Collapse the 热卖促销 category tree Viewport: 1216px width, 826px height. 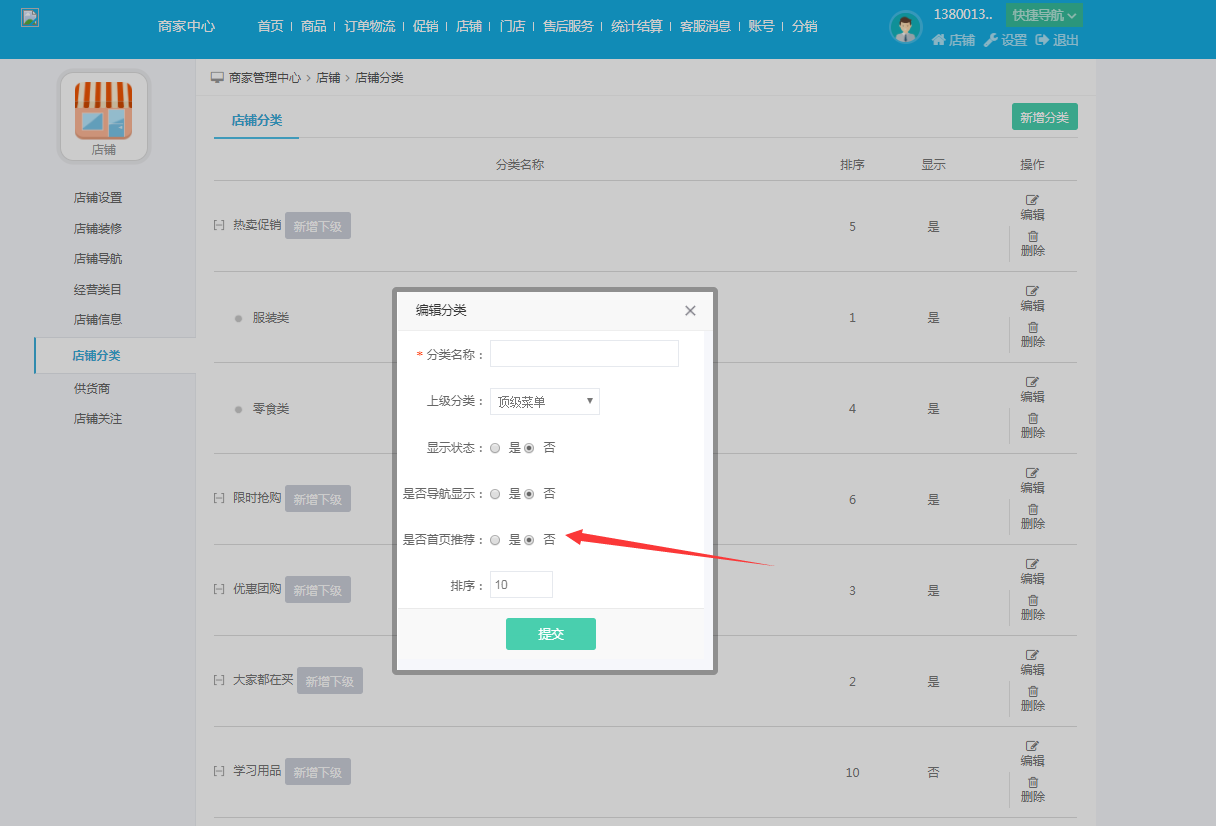219,225
